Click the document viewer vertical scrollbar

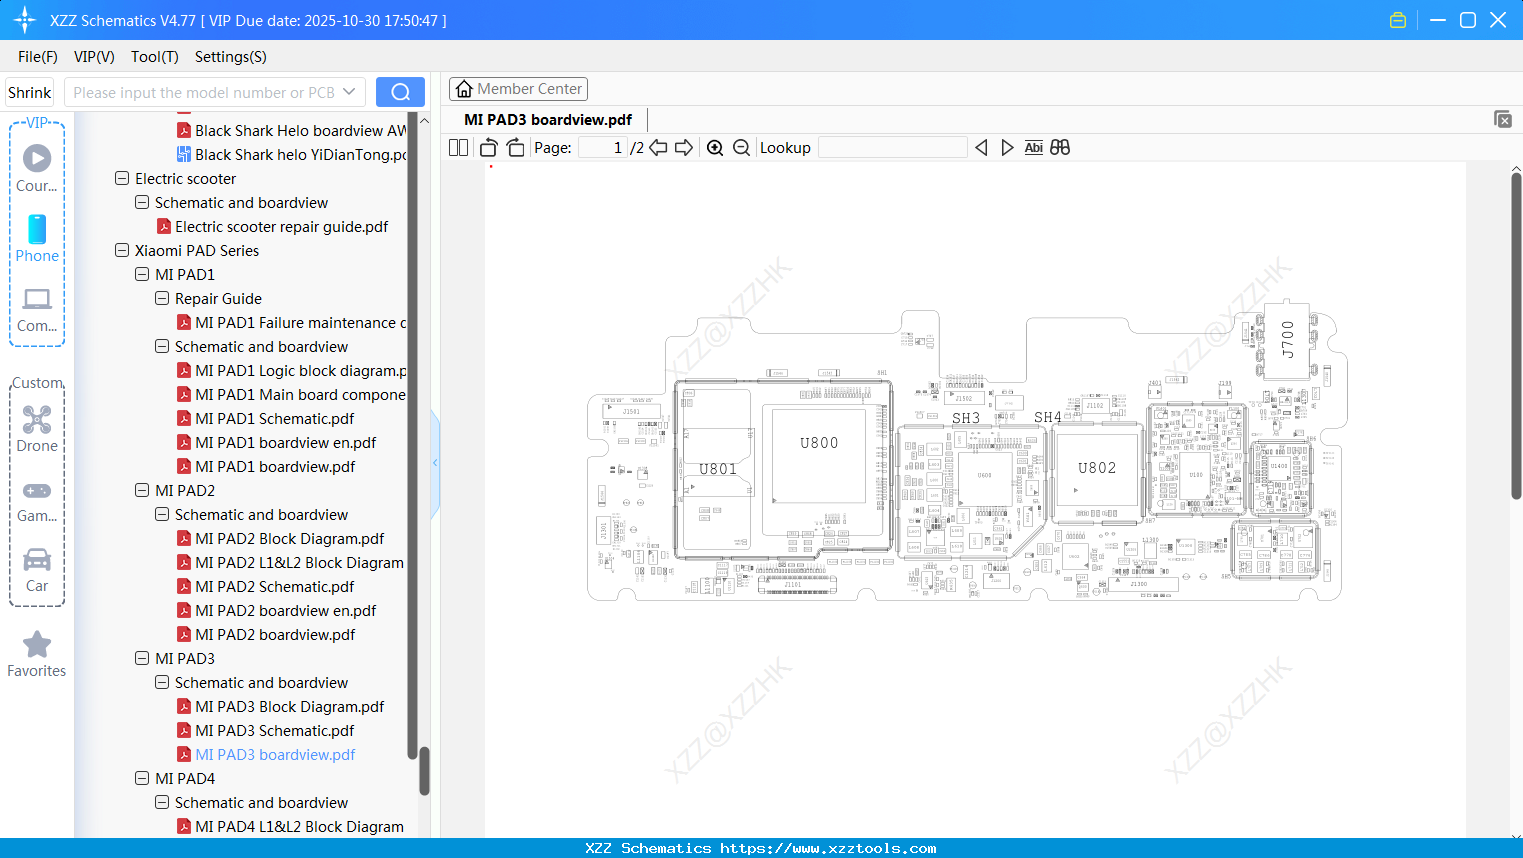[x=1516, y=335]
